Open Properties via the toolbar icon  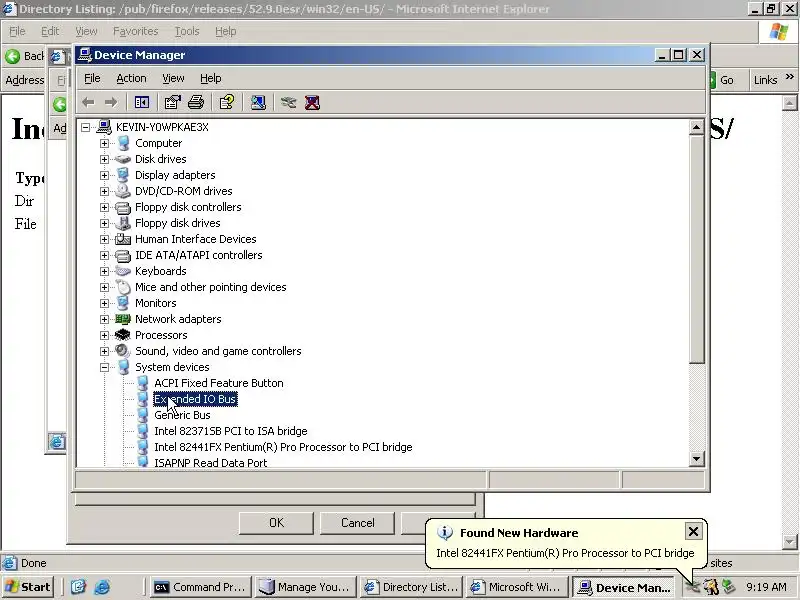click(x=172, y=103)
